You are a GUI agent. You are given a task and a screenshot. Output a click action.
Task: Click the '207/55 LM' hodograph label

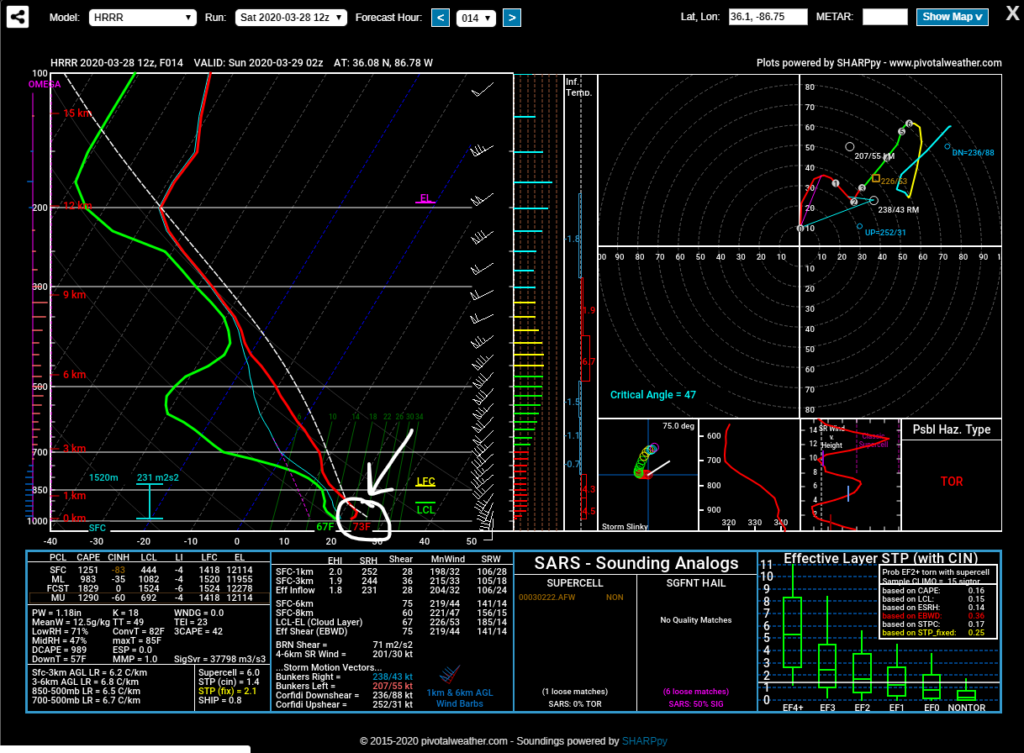point(874,157)
